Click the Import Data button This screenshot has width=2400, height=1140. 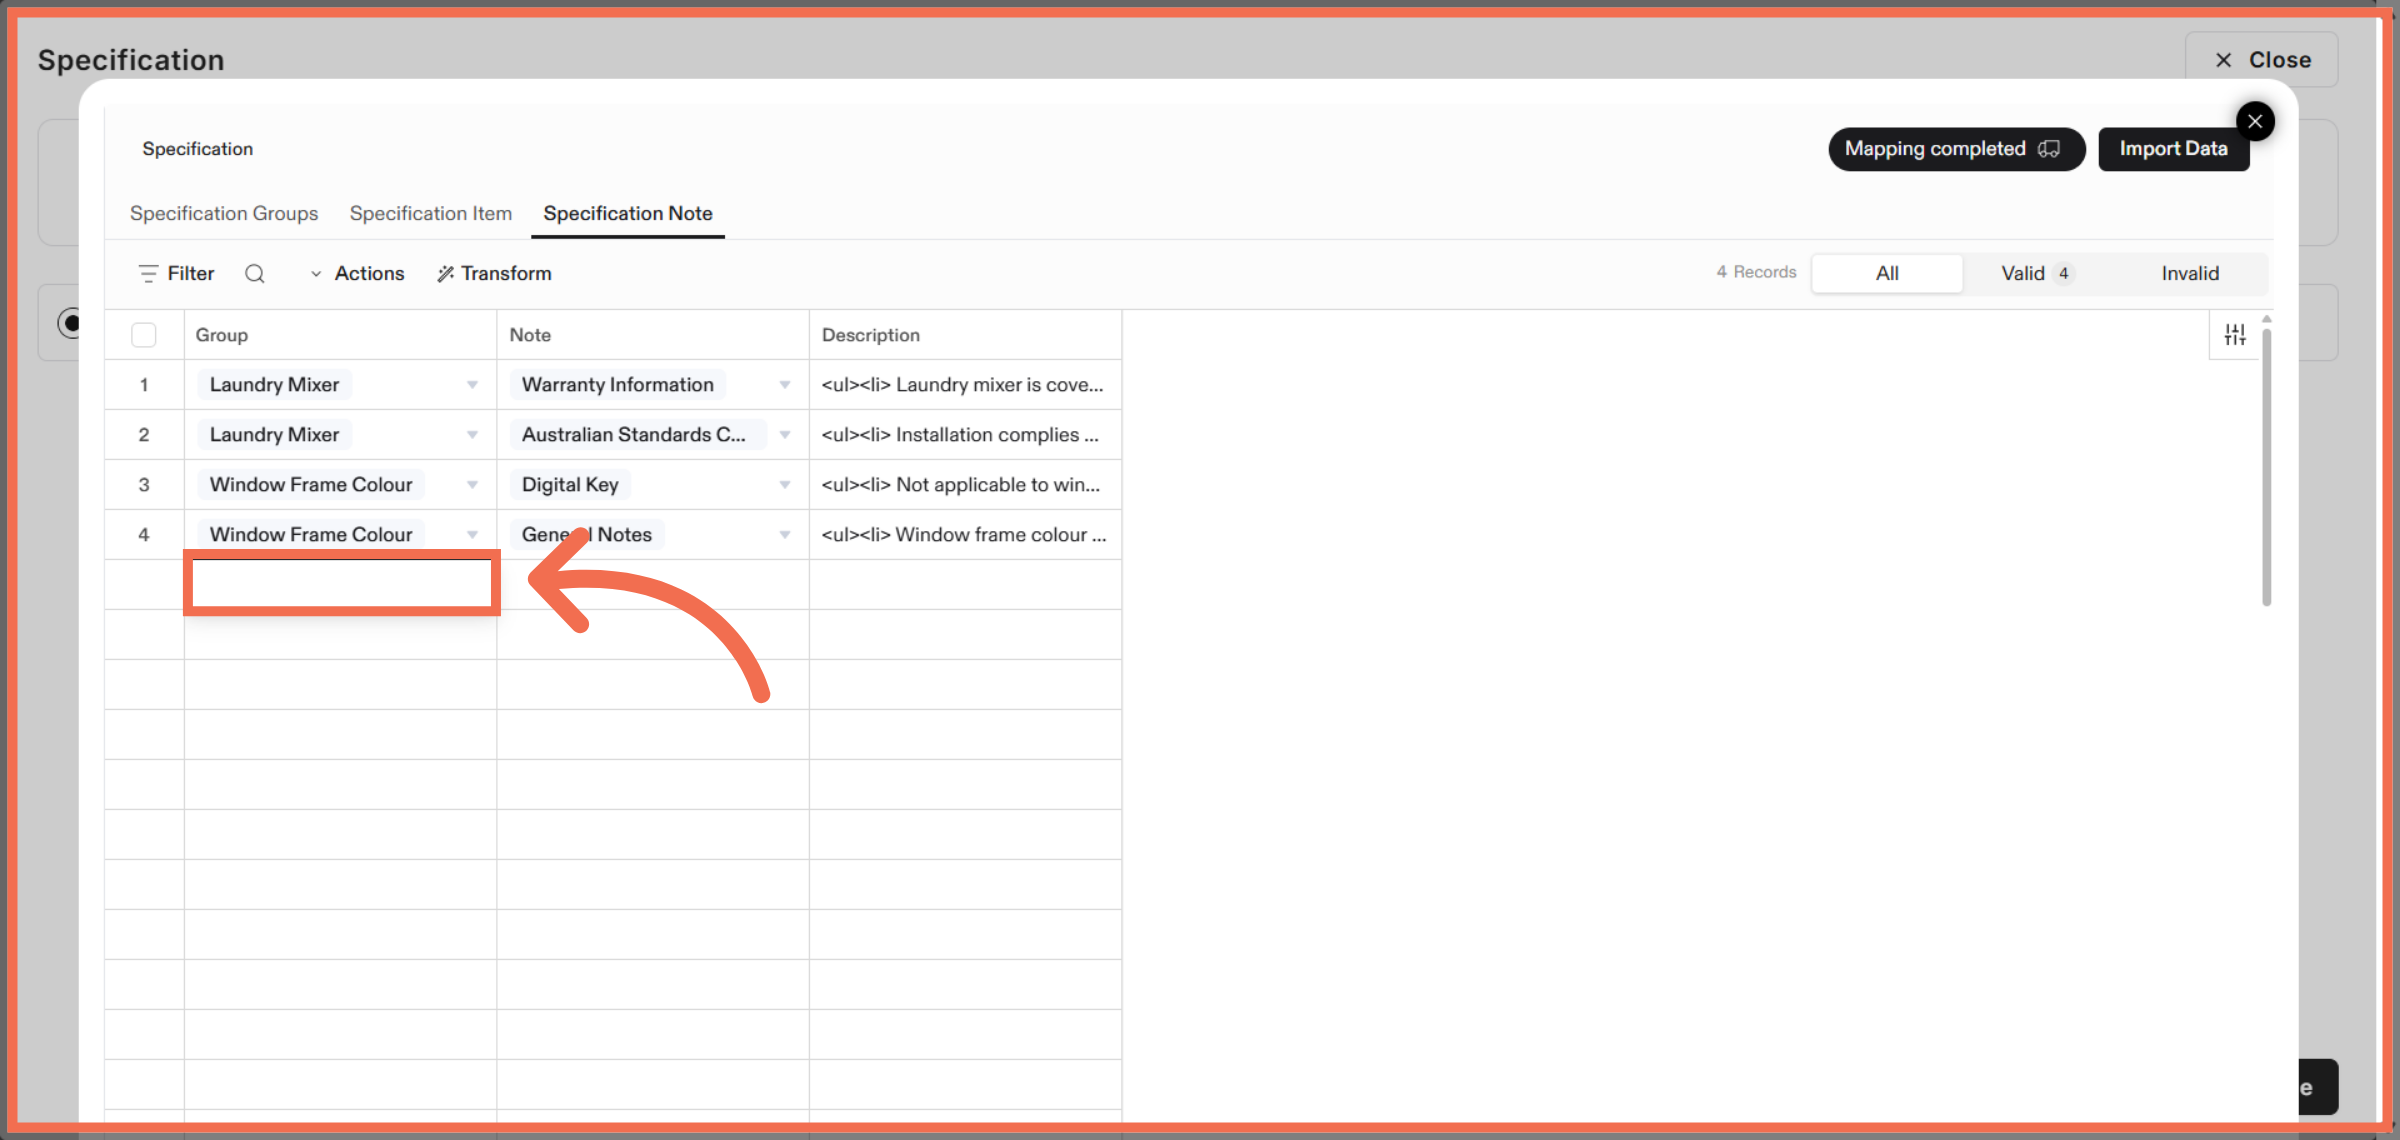2173,148
